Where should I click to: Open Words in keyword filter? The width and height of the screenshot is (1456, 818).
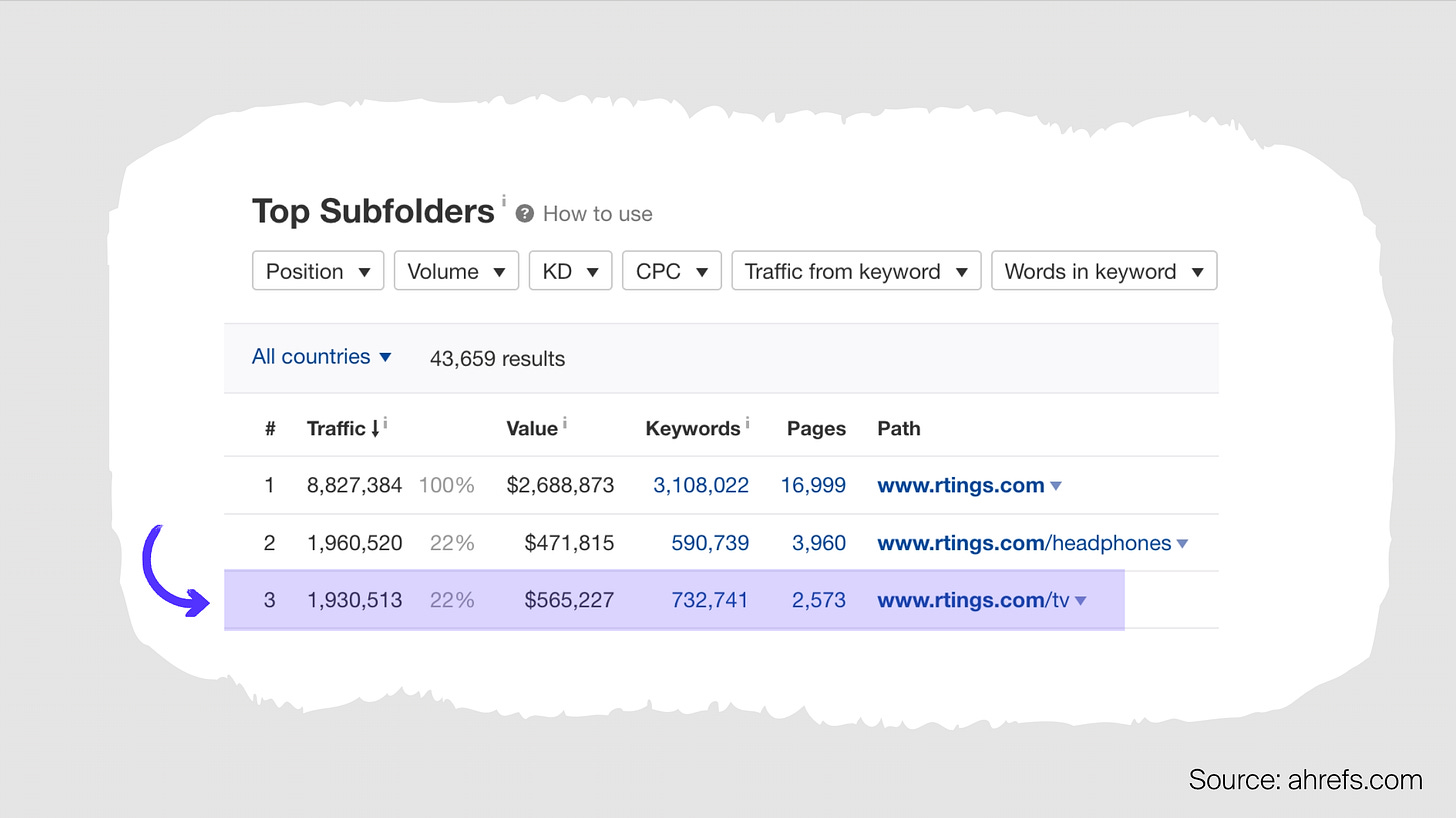coord(1104,271)
